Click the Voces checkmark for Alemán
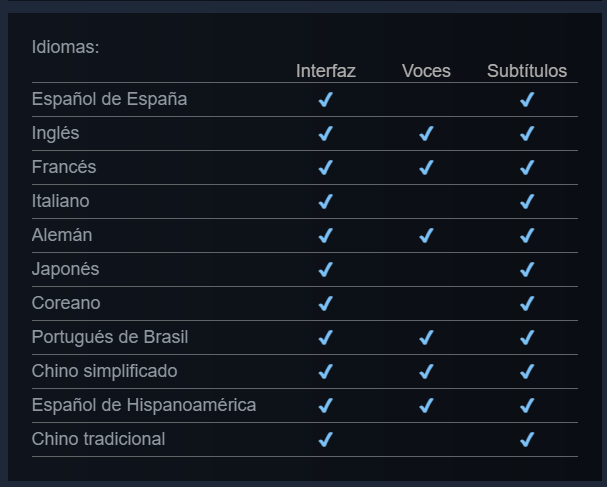The width and height of the screenshot is (607, 487). point(426,236)
